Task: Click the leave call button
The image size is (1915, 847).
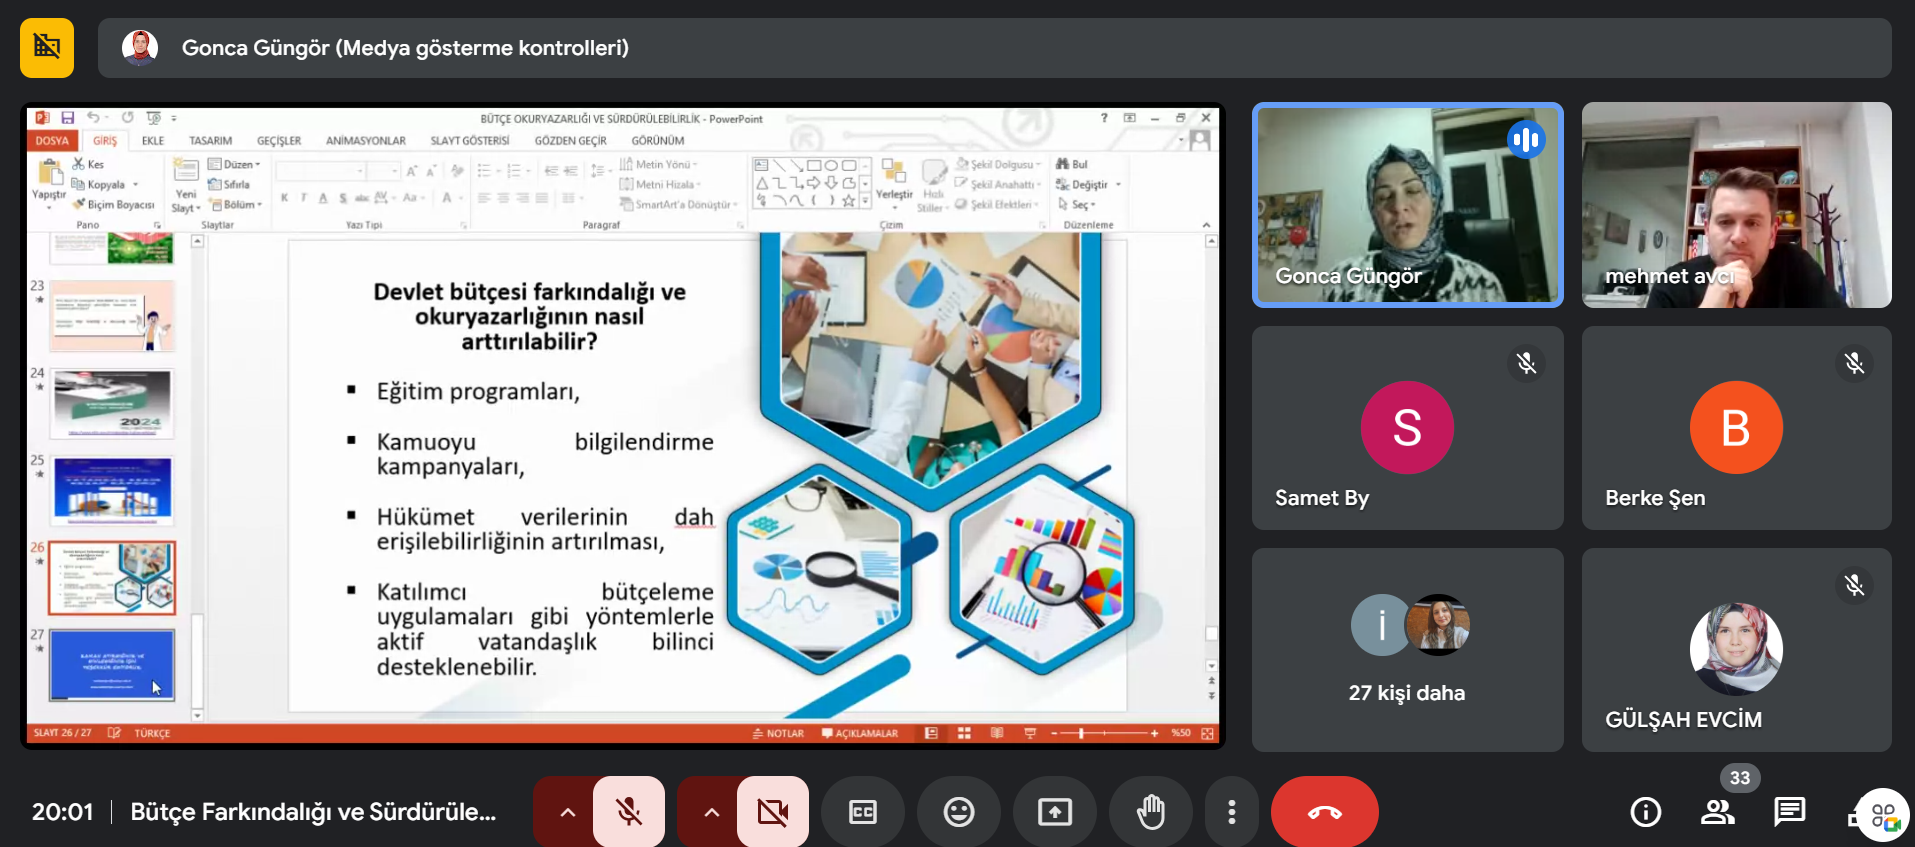Action: click(x=1324, y=812)
